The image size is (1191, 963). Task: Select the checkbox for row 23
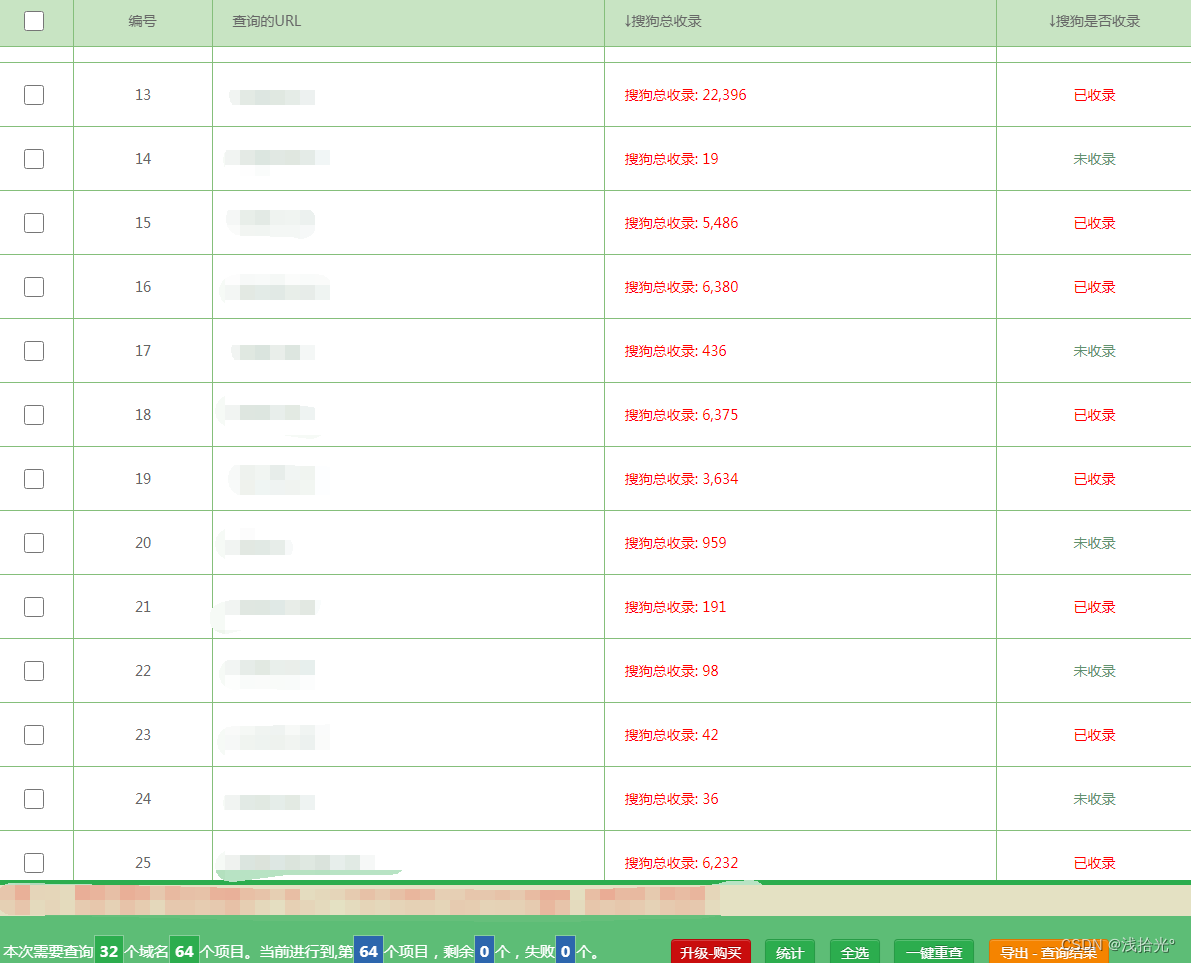click(x=34, y=735)
